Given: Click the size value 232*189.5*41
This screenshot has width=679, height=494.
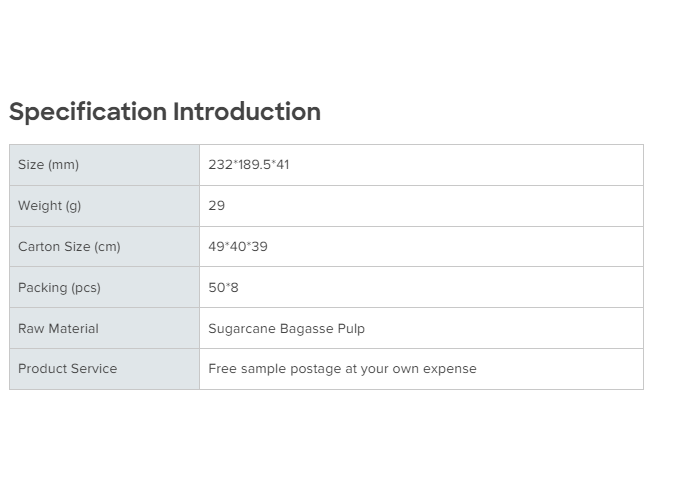Looking at the screenshot, I should click(x=248, y=165).
